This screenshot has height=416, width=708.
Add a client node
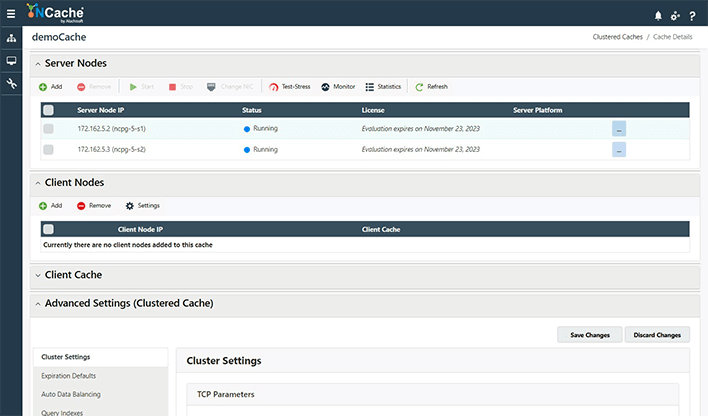pyautogui.click(x=51, y=206)
